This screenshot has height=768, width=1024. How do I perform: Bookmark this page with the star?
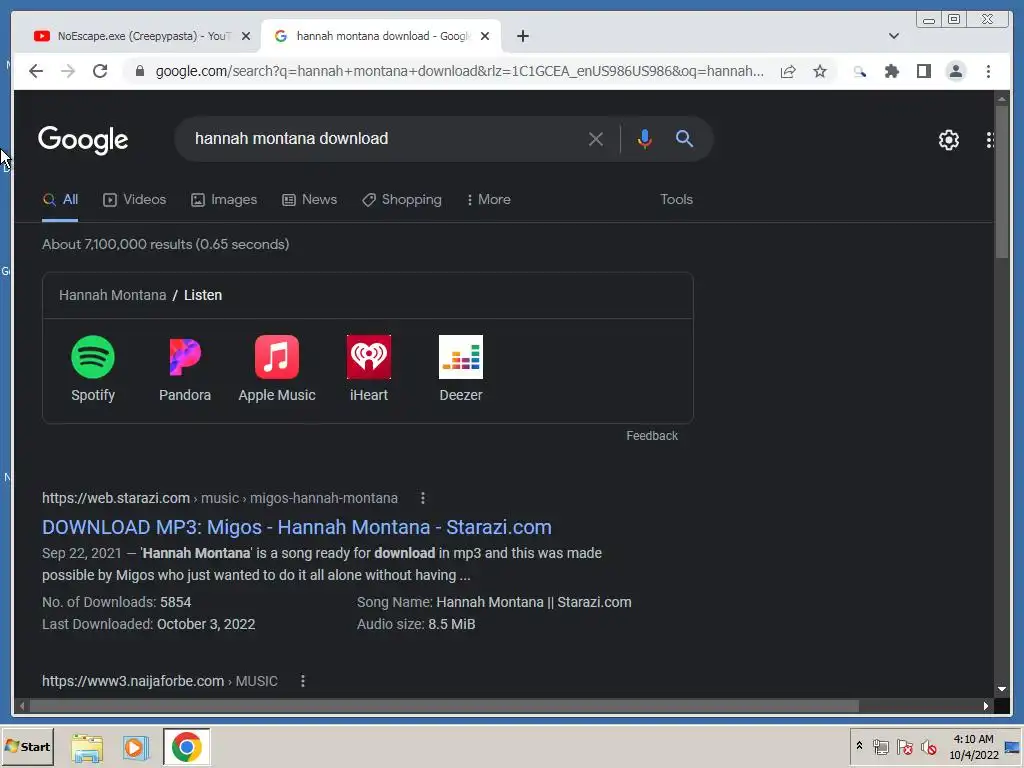coord(820,71)
